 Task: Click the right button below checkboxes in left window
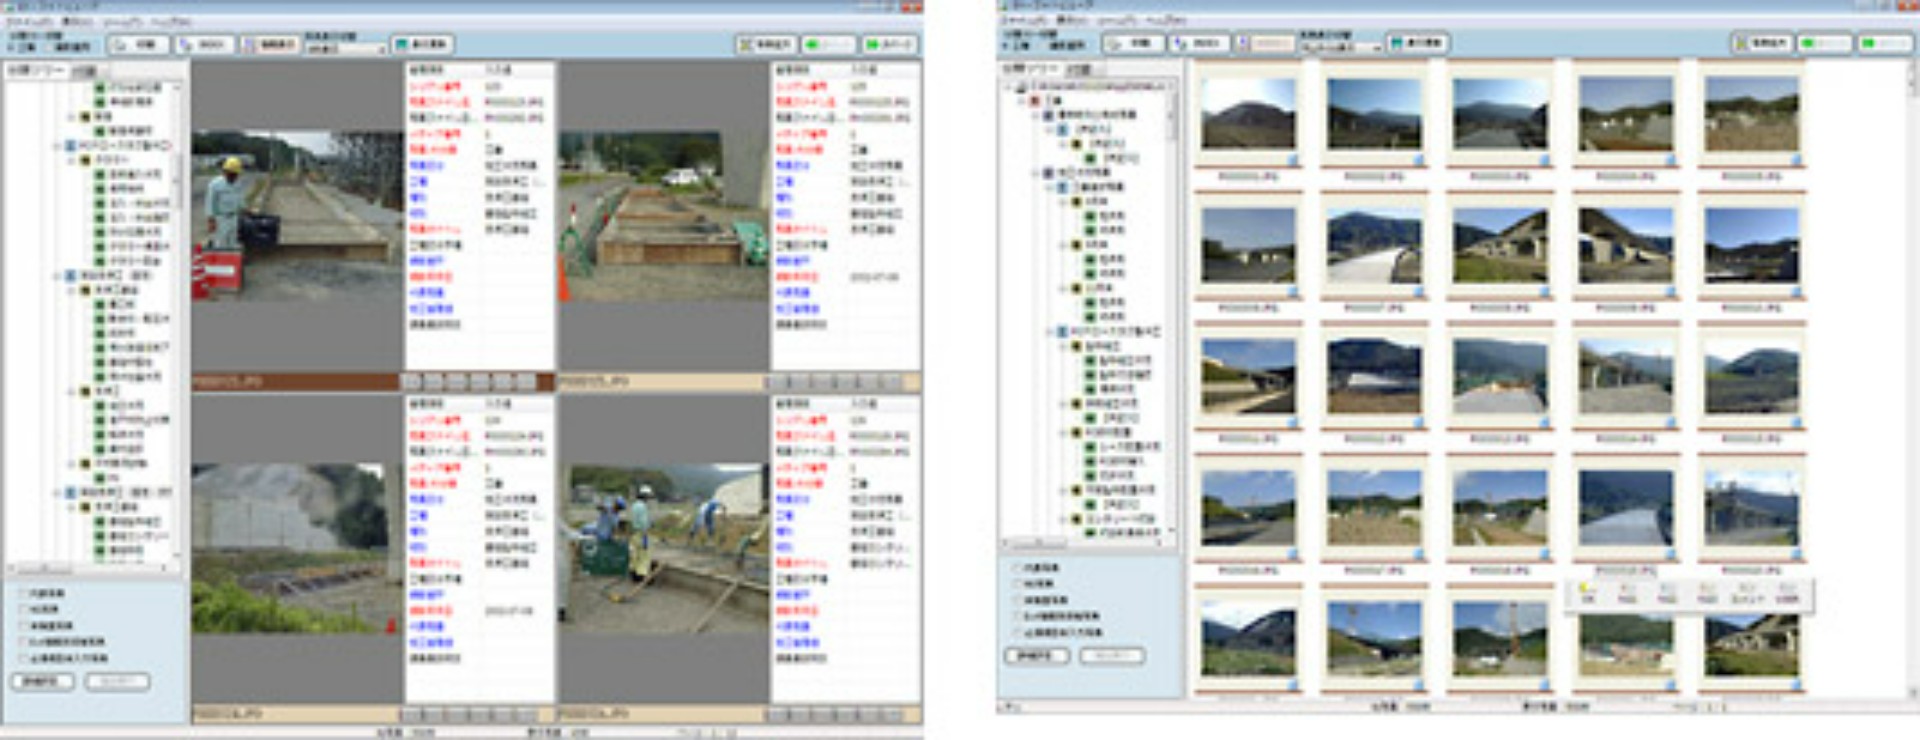click(117, 682)
